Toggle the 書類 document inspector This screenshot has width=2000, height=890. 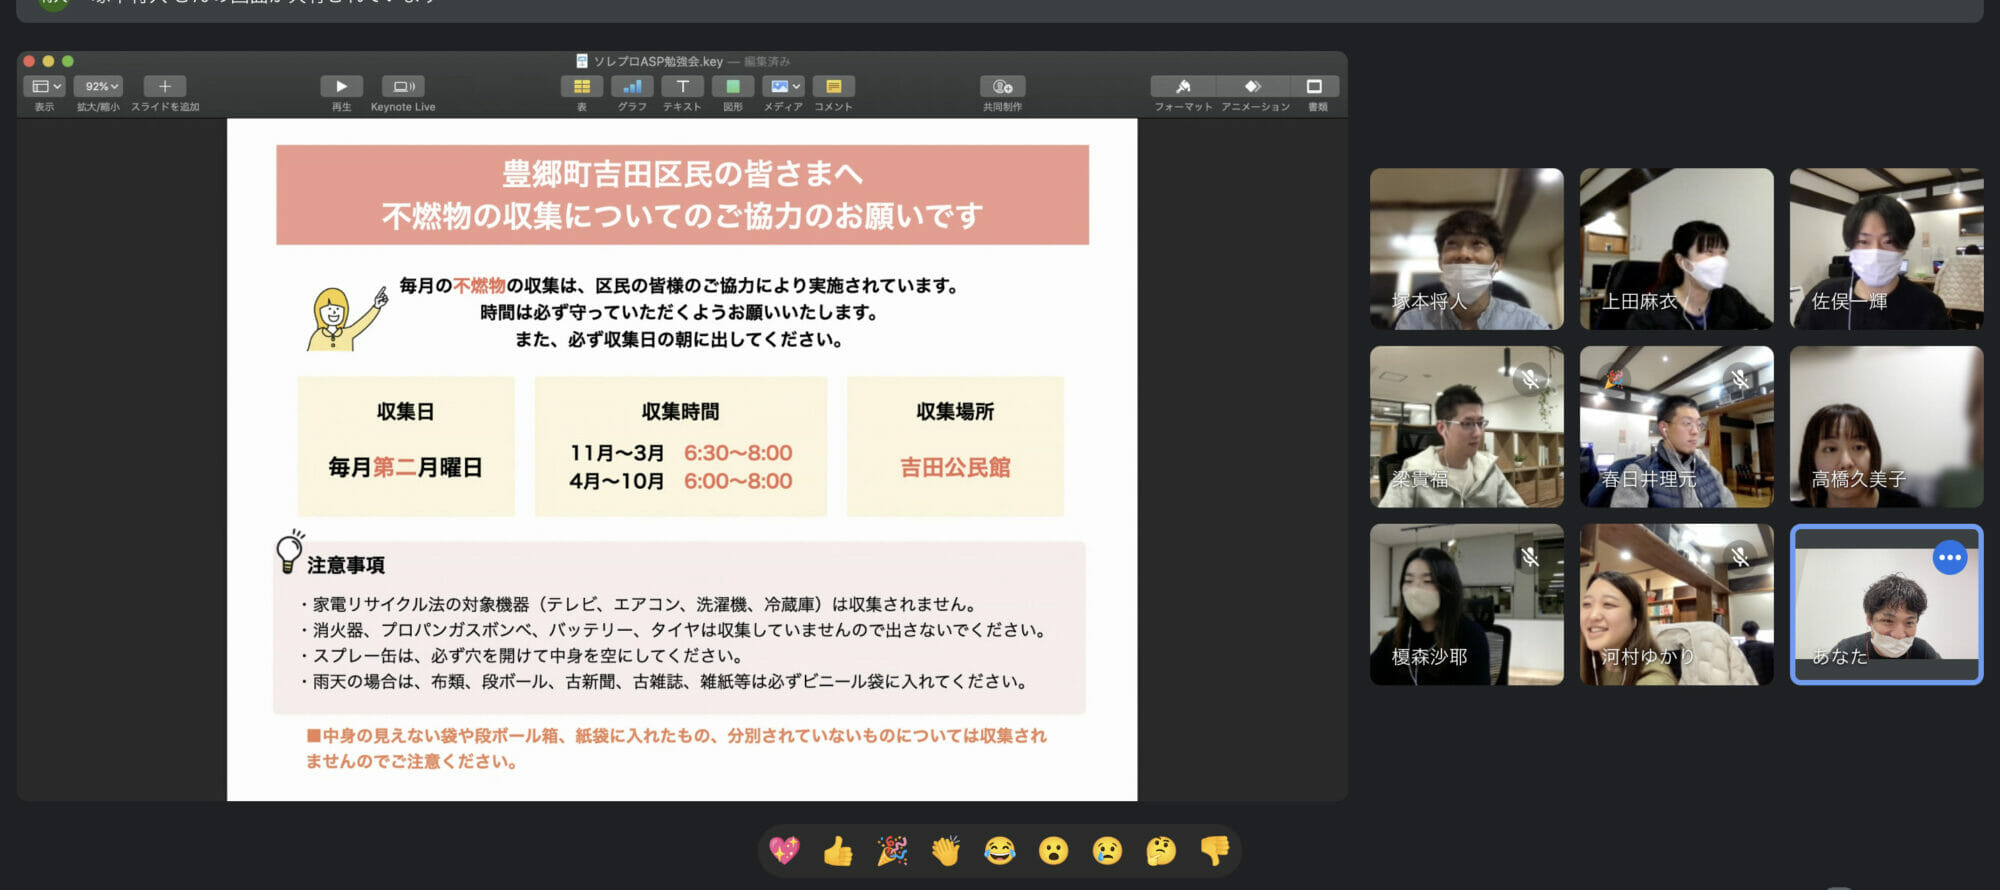tap(1315, 87)
